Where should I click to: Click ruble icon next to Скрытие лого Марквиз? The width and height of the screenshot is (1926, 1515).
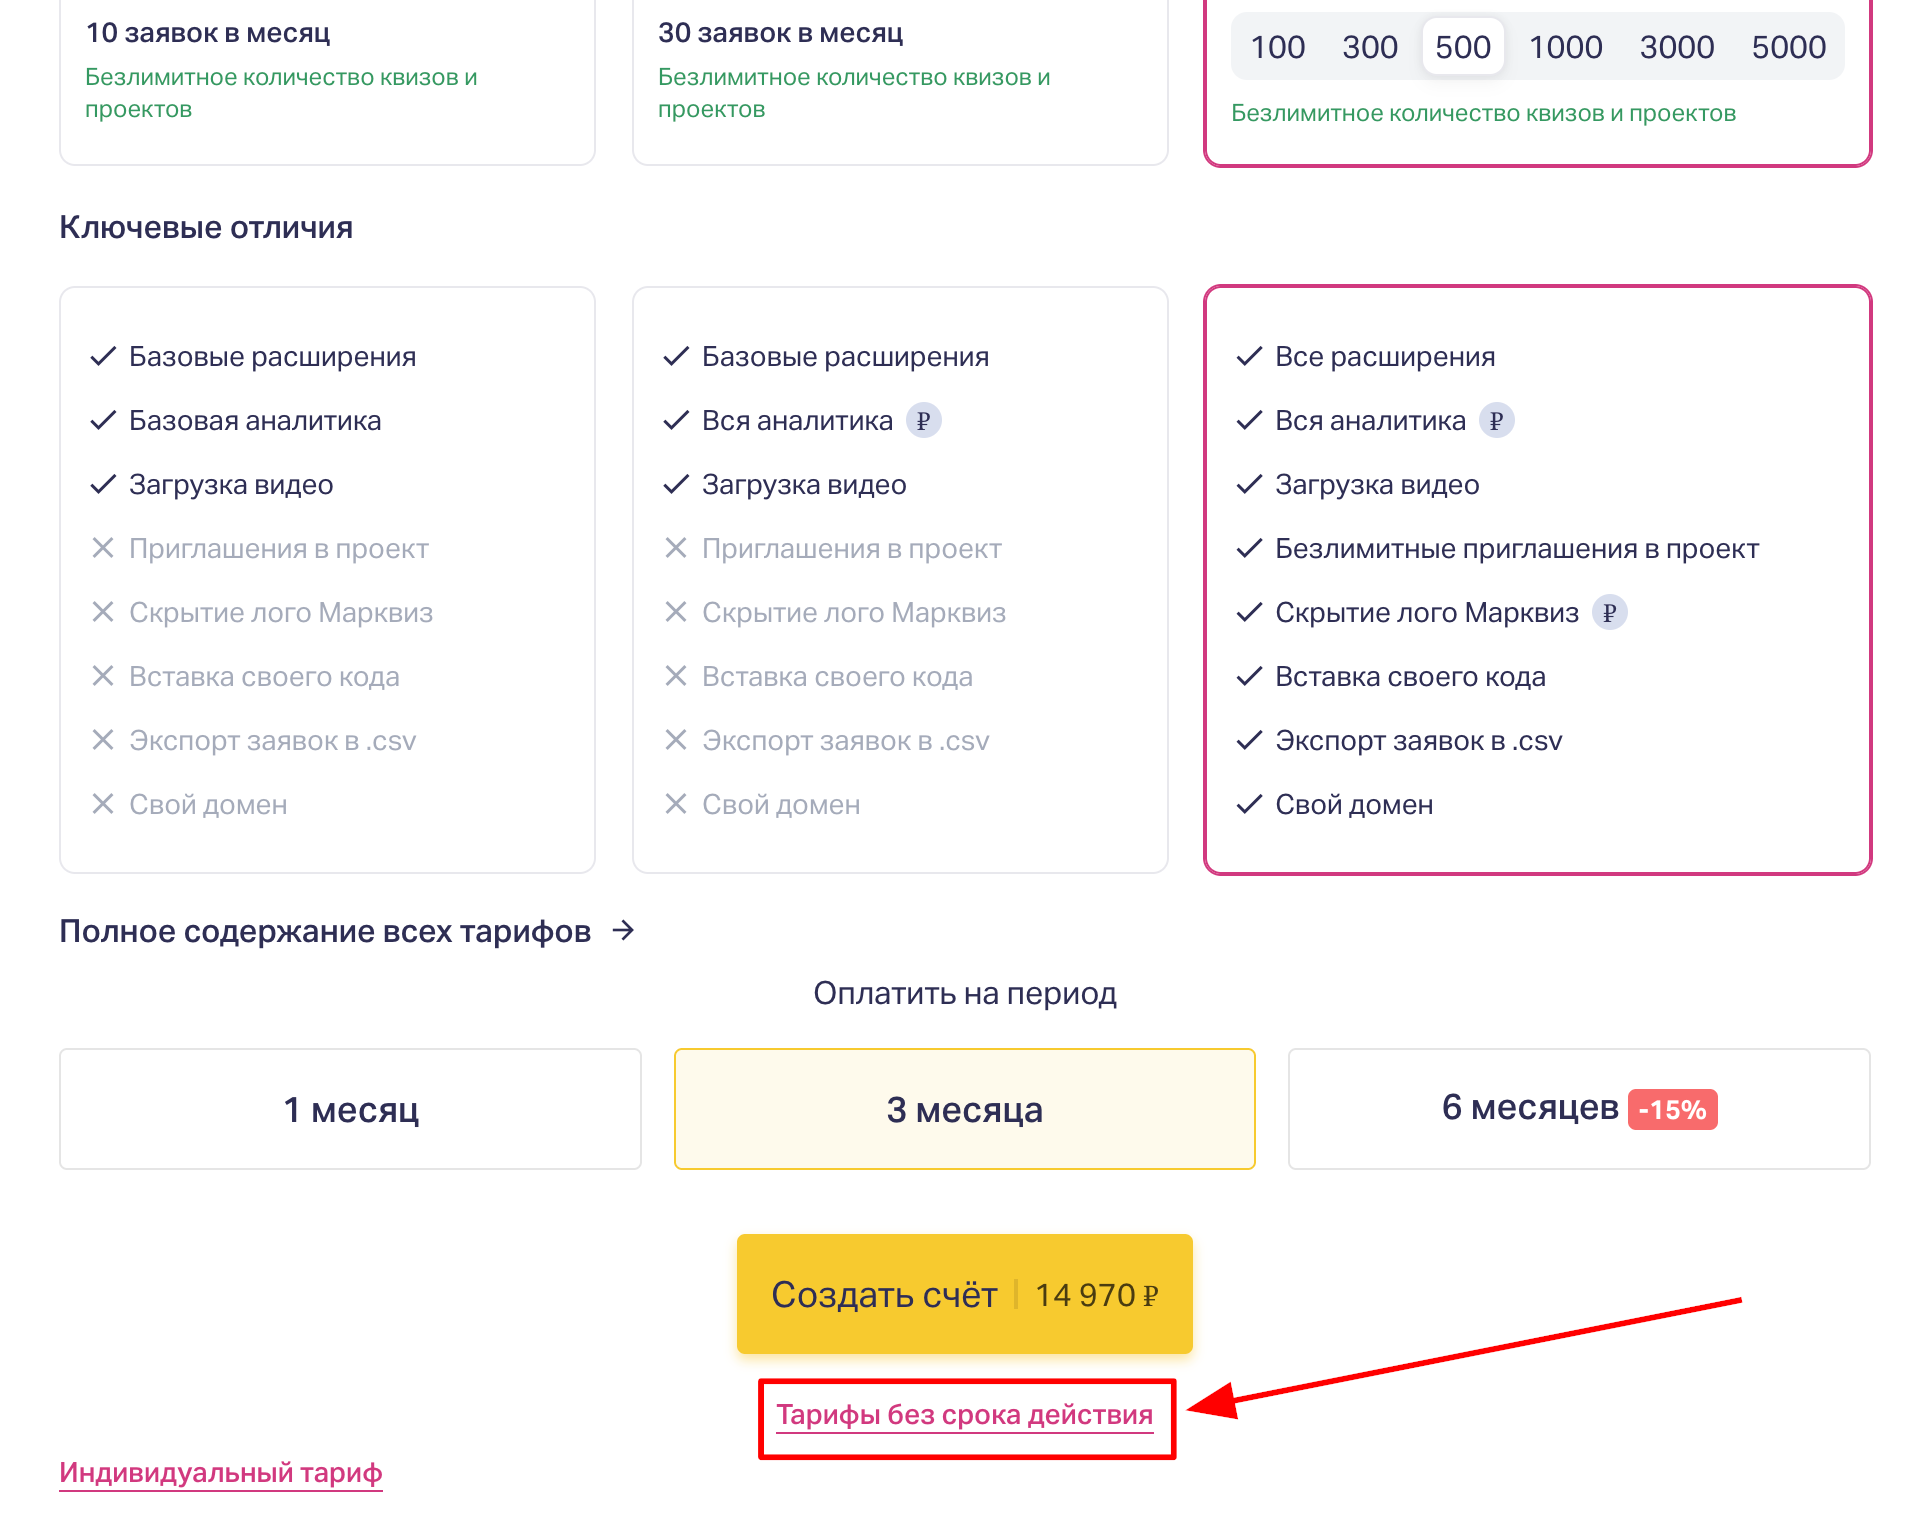[1609, 613]
